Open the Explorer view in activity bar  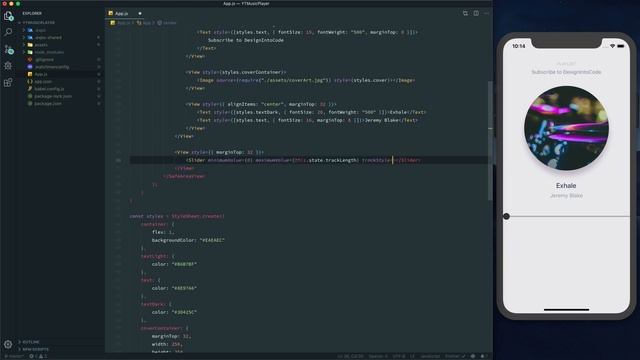[8, 16]
